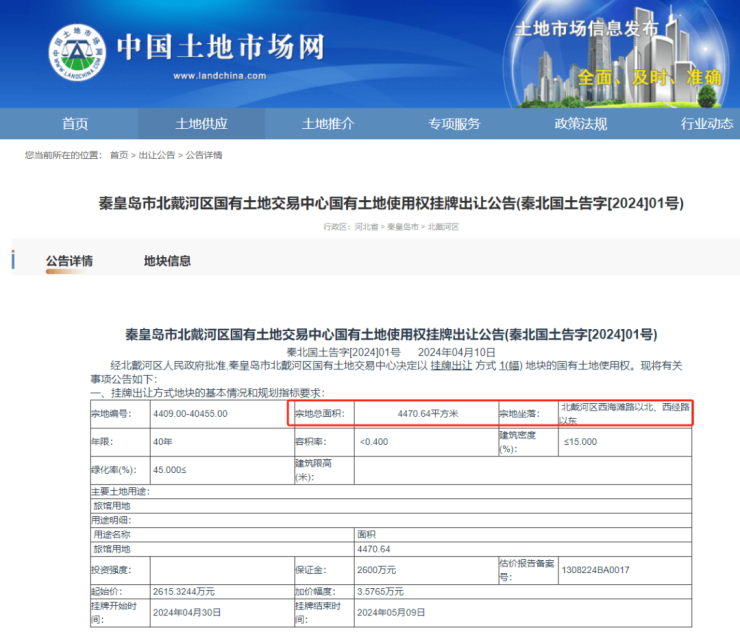
Task: Click 出让公告 breadcrumb link
Action: click(156, 155)
